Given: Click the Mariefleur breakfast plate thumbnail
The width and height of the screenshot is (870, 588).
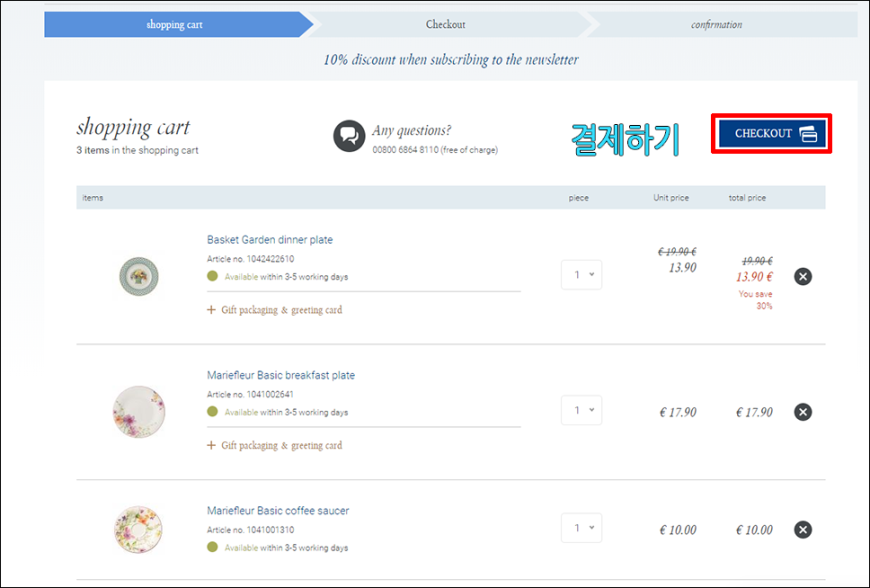Looking at the screenshot, I should coord(139,412).
